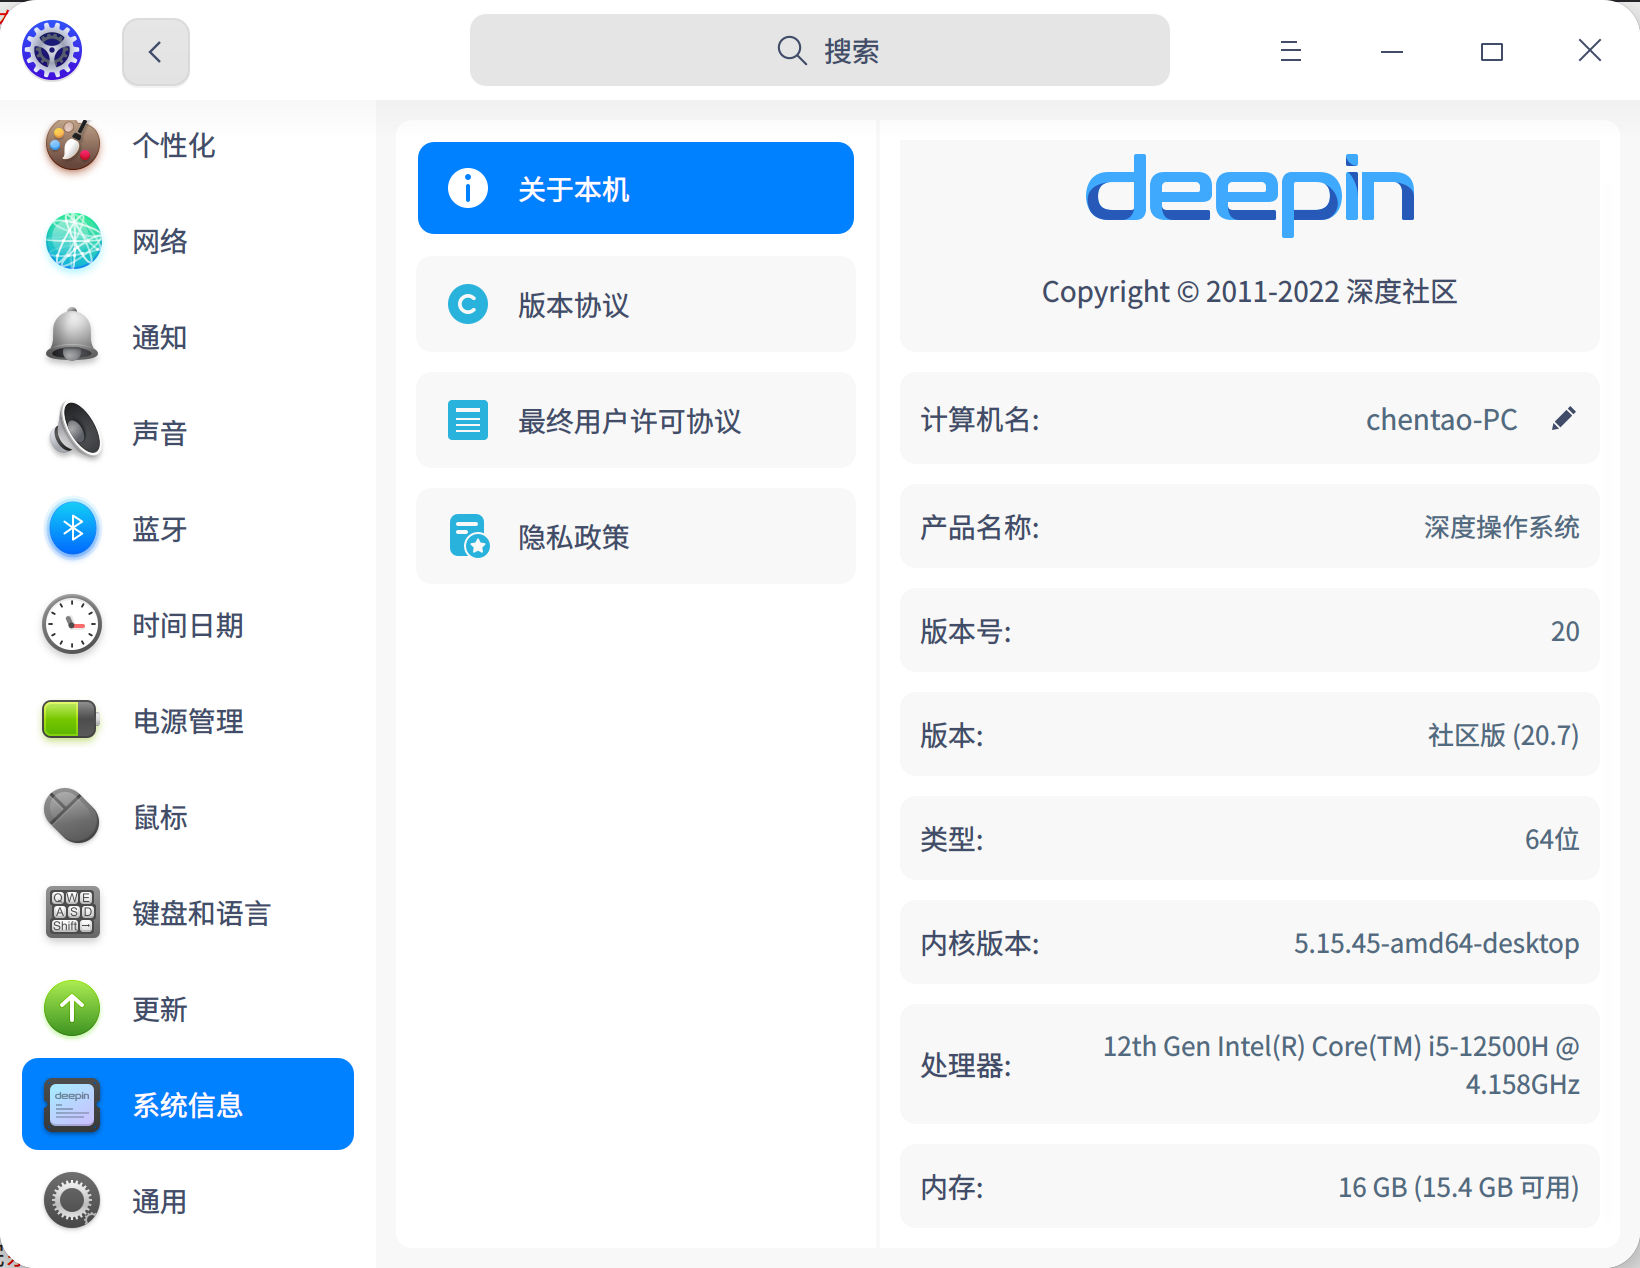The width and height of the screenshot is (1640, 1268).
Task: Click the 更新 (Updates) arrow icon
Action: (71, 1009)
